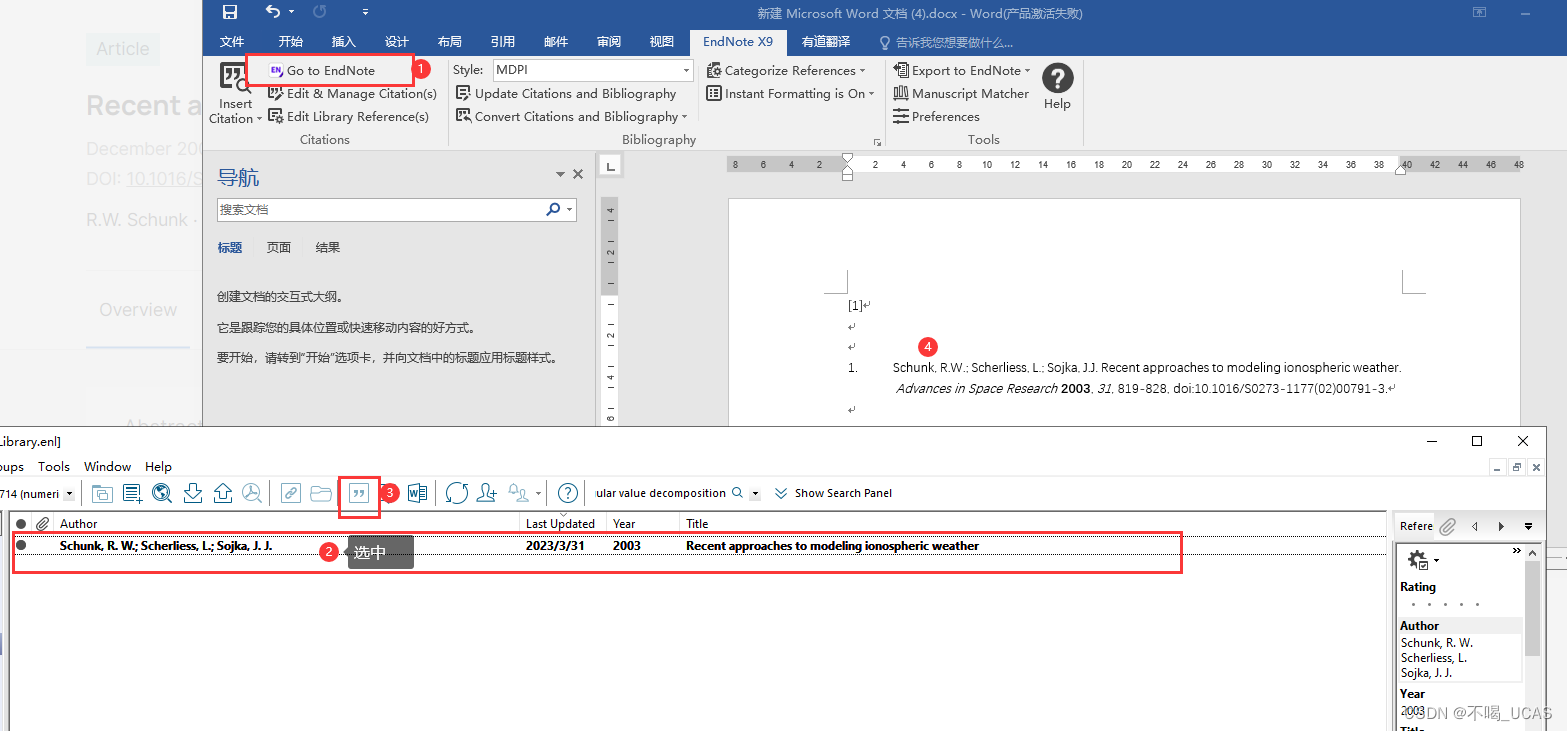Open Bibliography group dialog launcher
The width and height of the screenshot is (1567, 731).
pyautogui.click(x=877, y=141)
